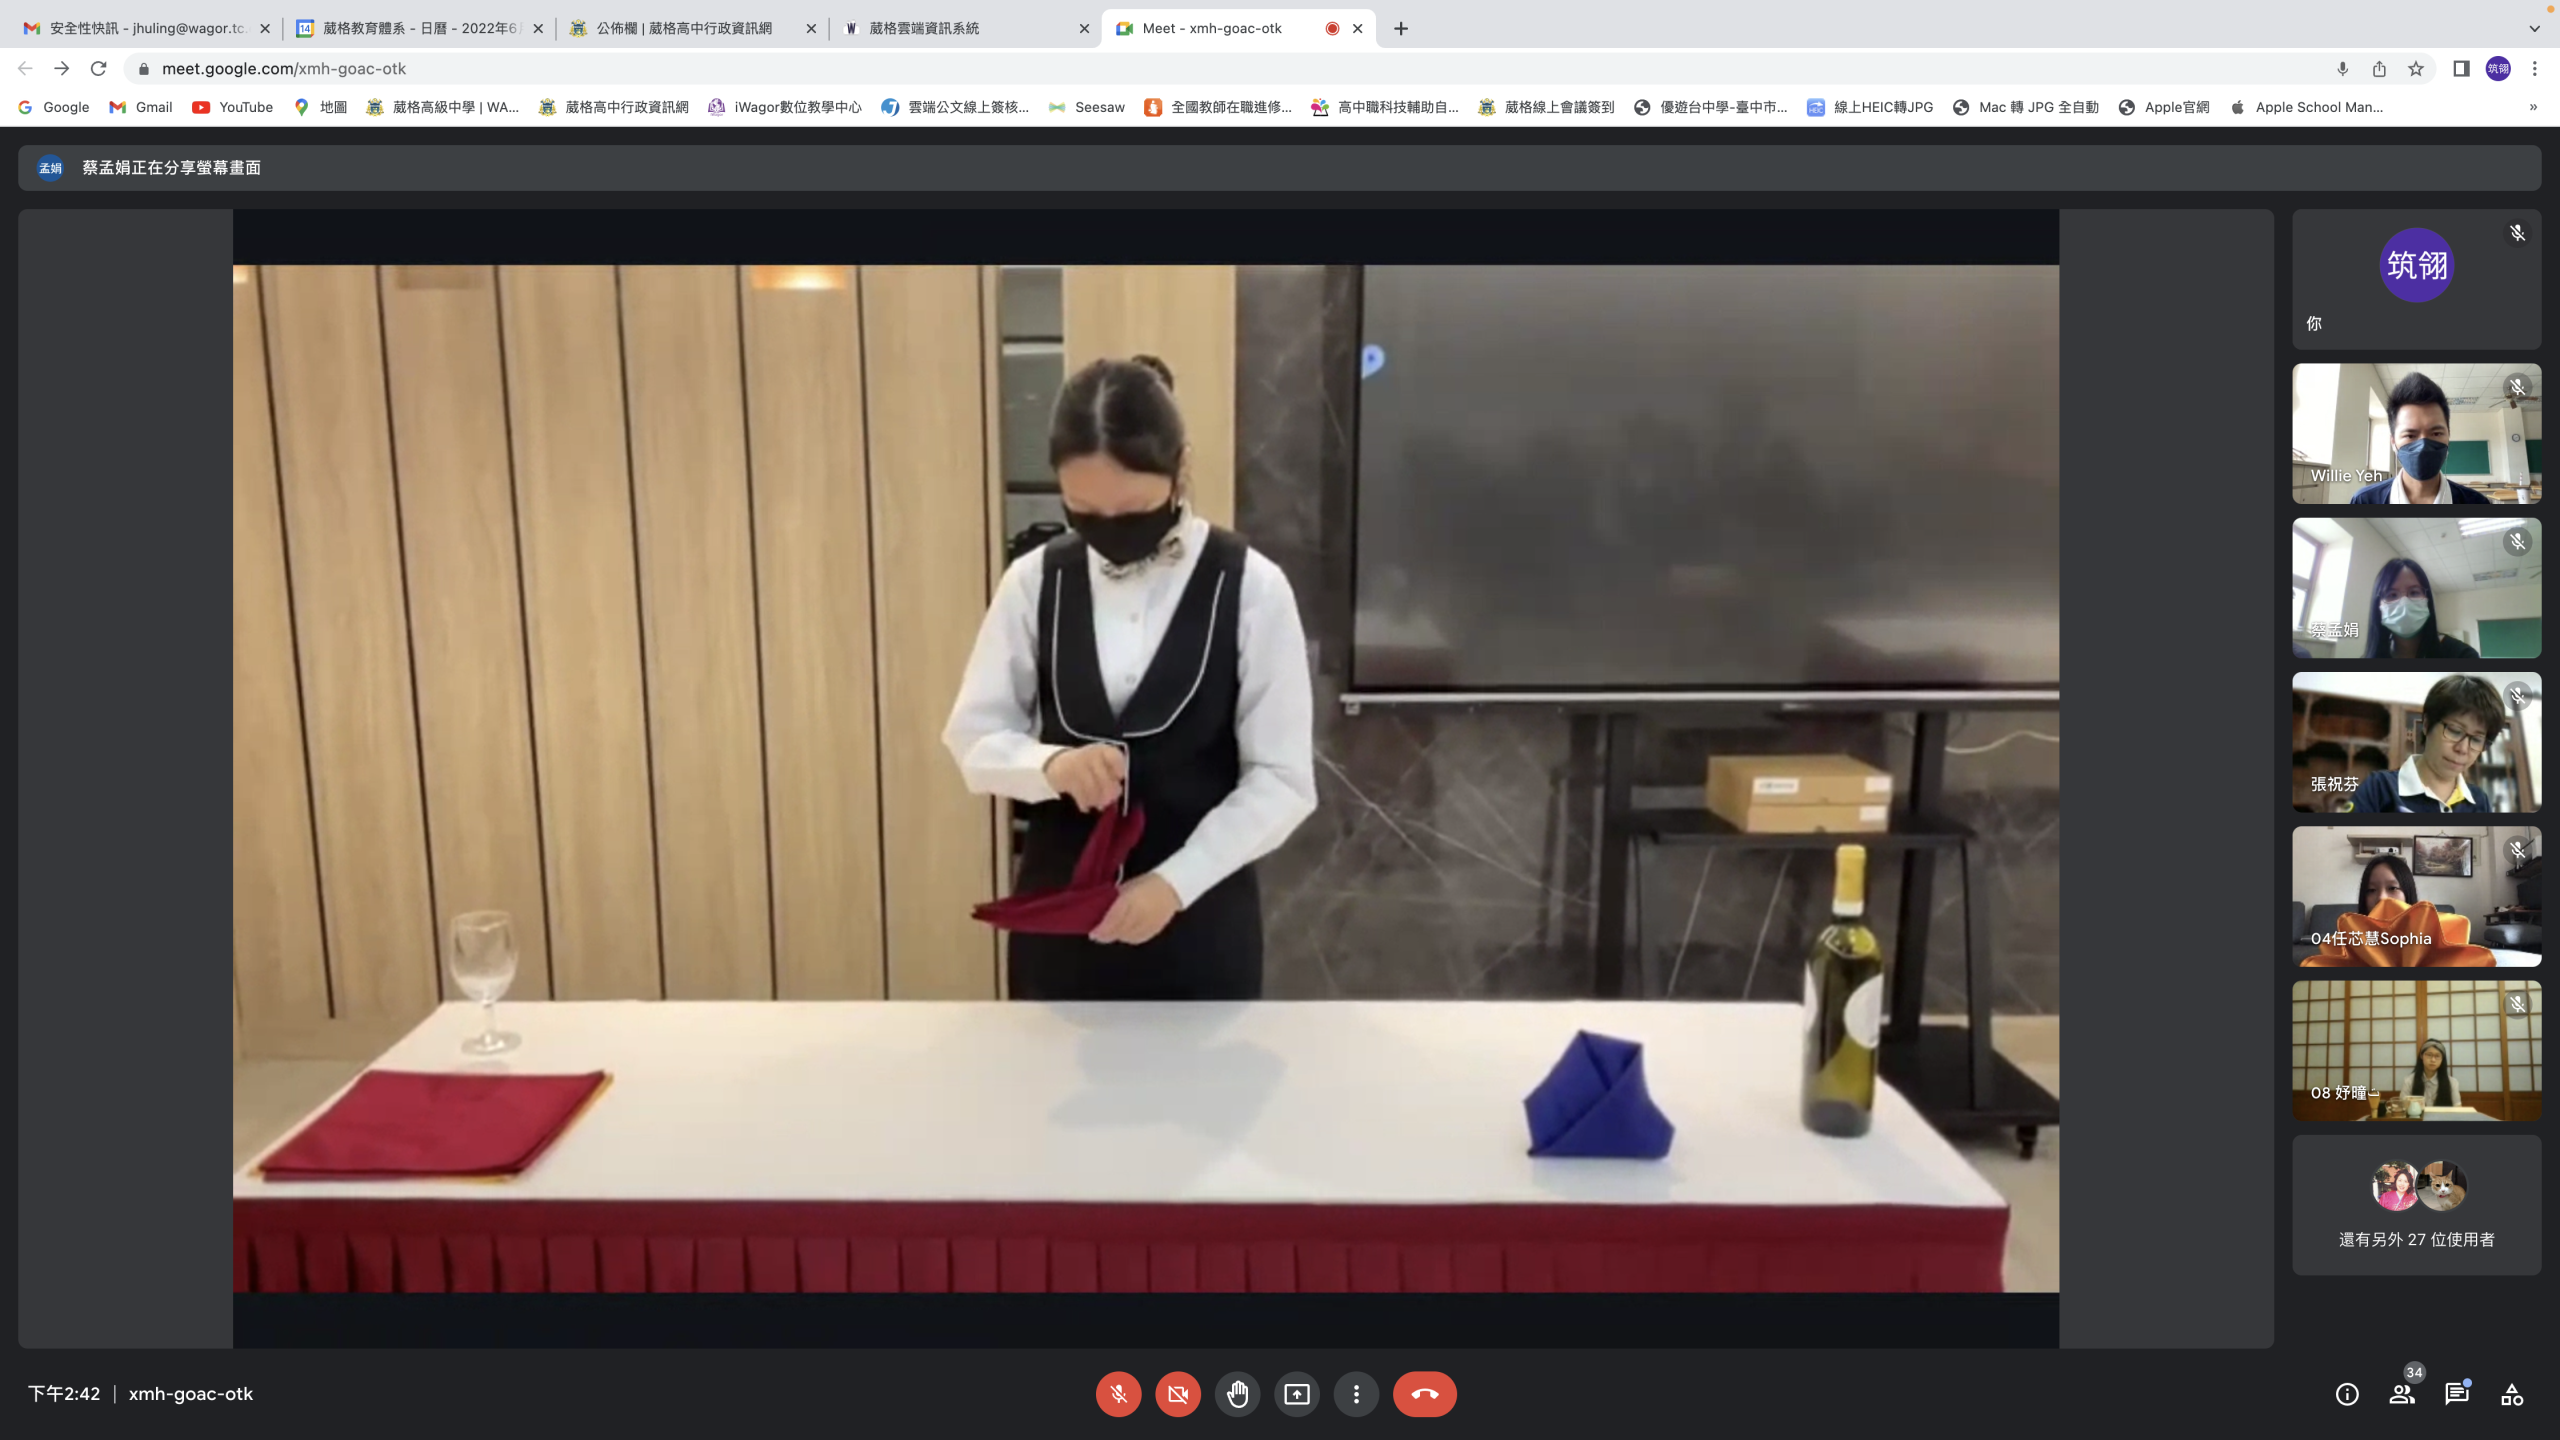
Task: Show the participants list with 34 badge
Action: pos(2402,1394)
